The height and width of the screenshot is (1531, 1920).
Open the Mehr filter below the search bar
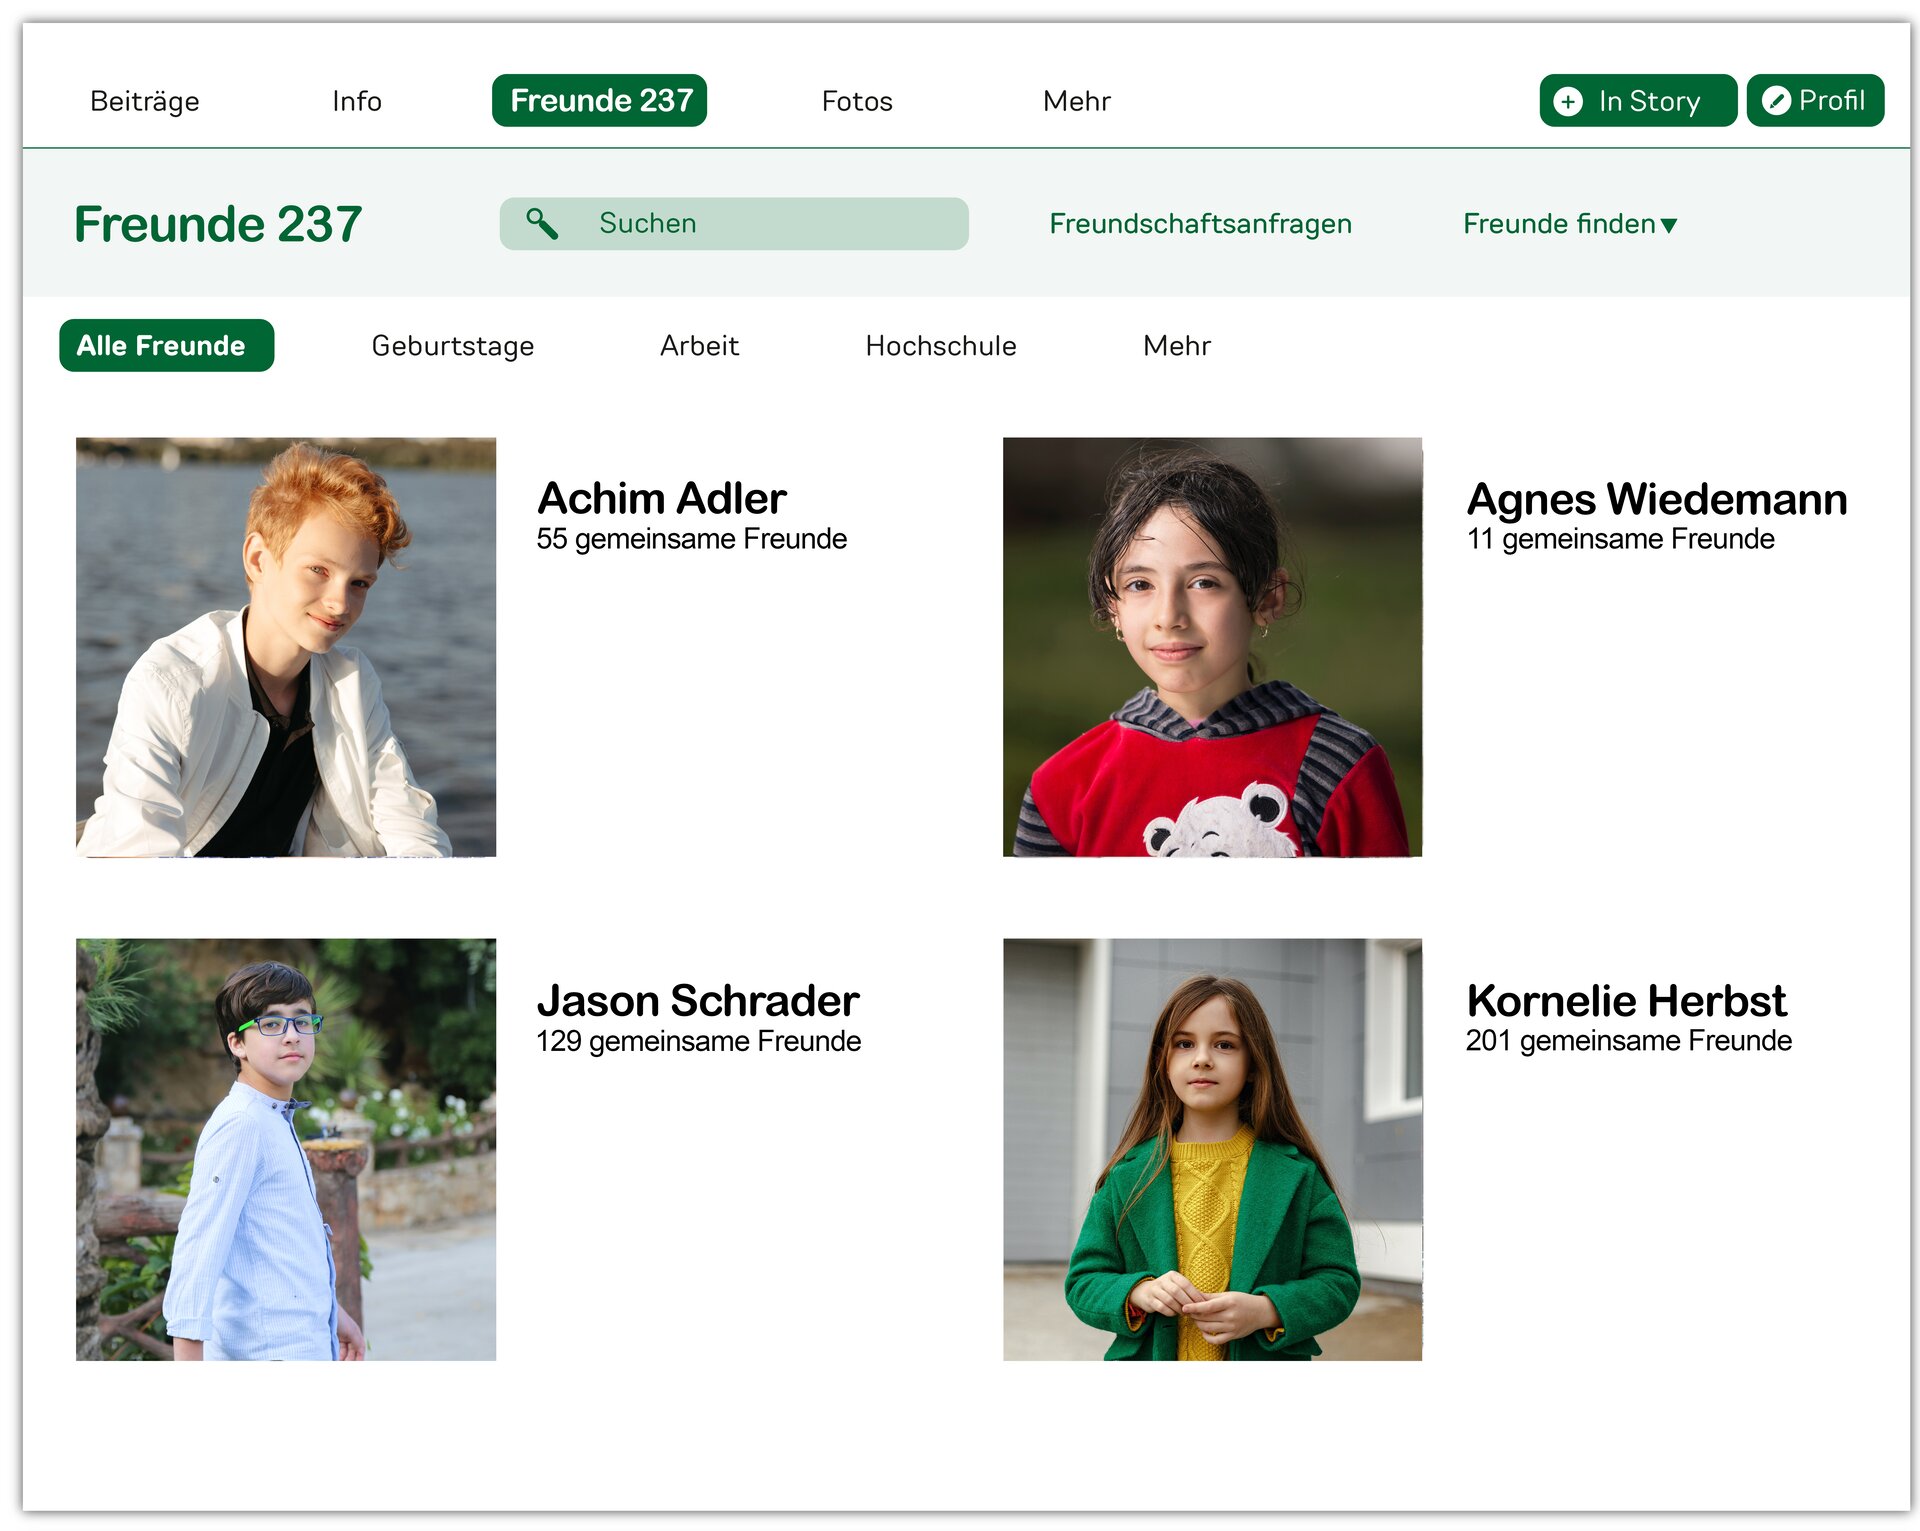point(1176,346)
